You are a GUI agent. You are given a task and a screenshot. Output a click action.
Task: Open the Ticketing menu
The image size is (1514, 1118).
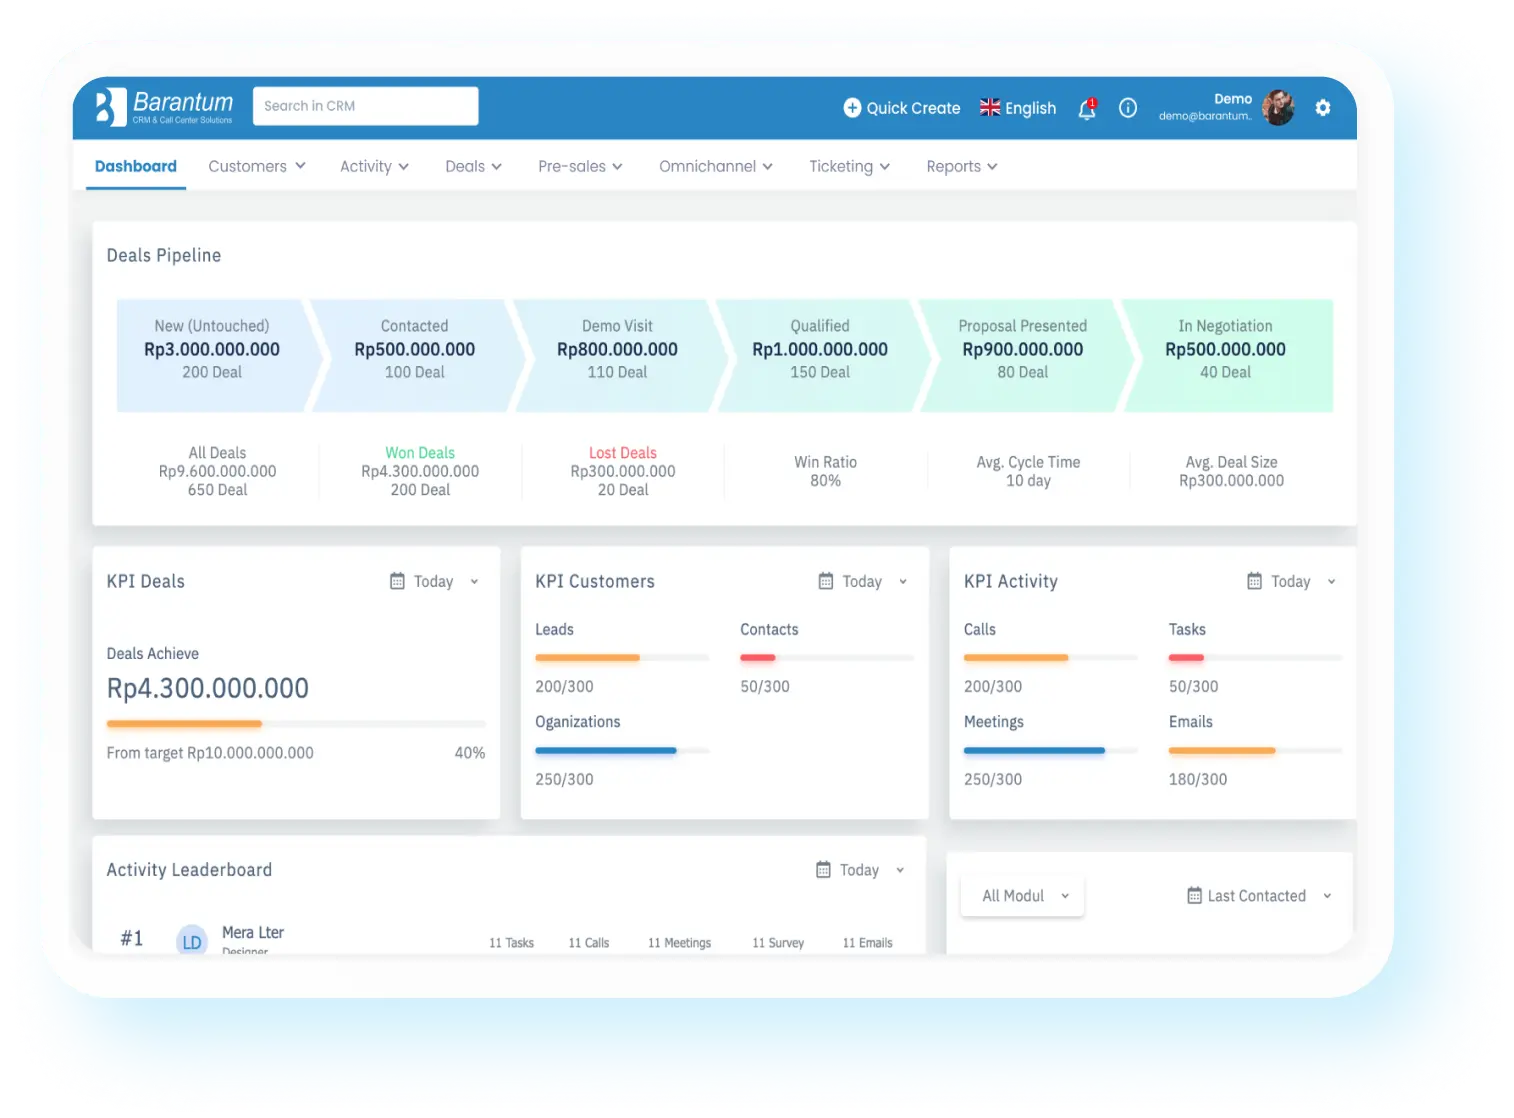[848, 166]
